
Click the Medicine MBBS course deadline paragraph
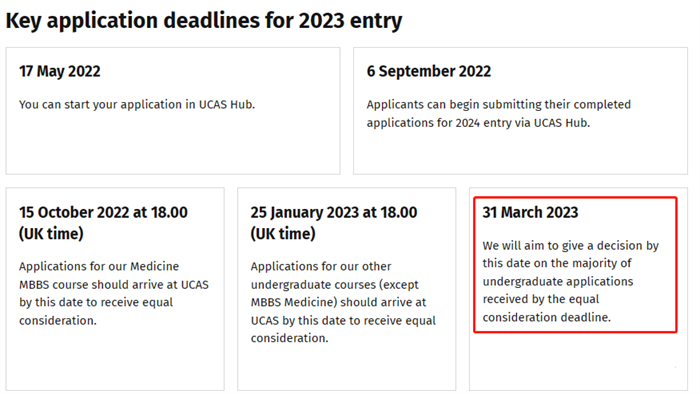click(x=114, y=293)
